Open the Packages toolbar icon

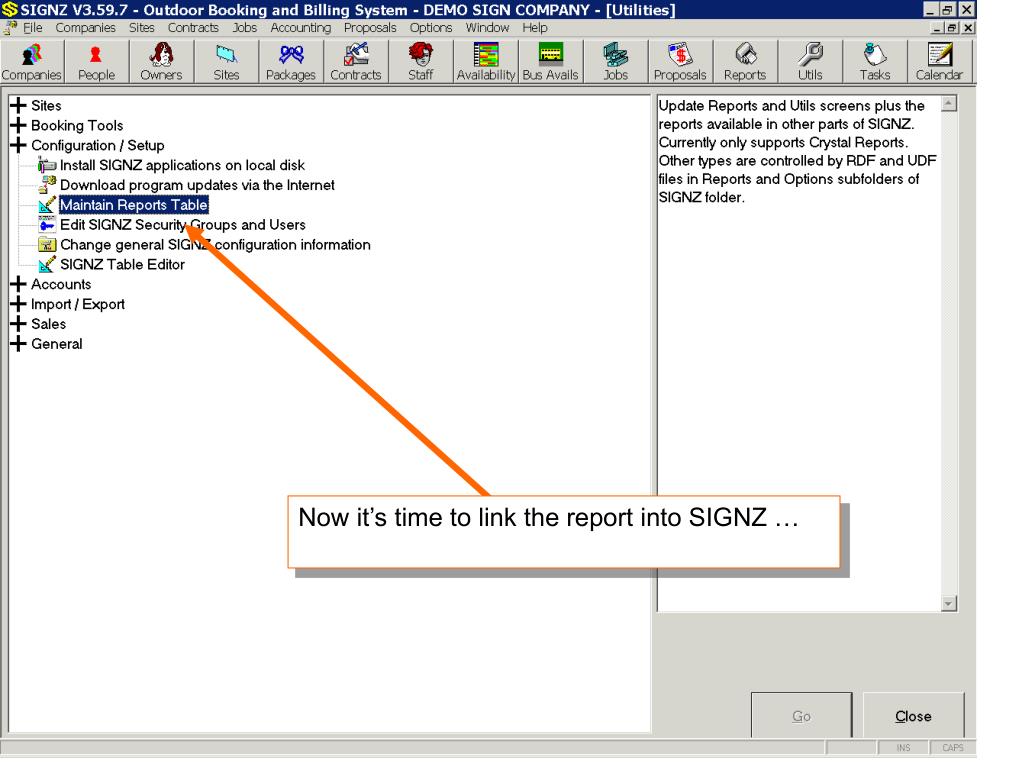pos(291,61)
